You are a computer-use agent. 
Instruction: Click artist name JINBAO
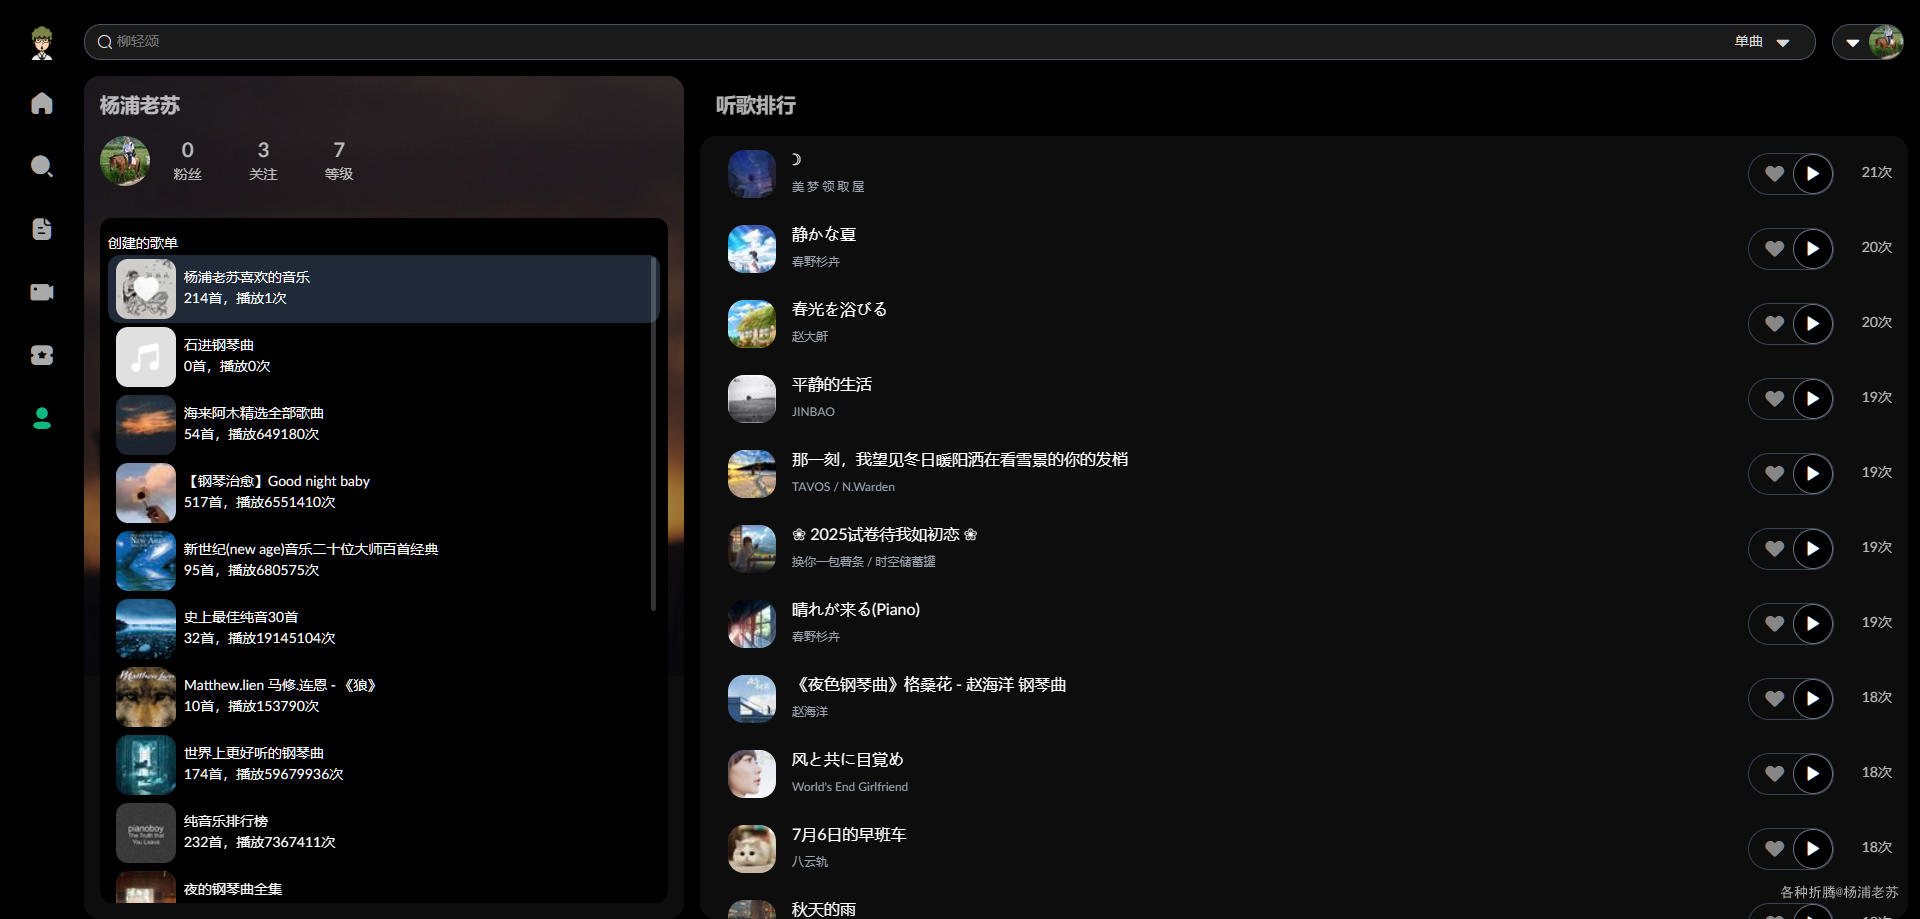813,412
